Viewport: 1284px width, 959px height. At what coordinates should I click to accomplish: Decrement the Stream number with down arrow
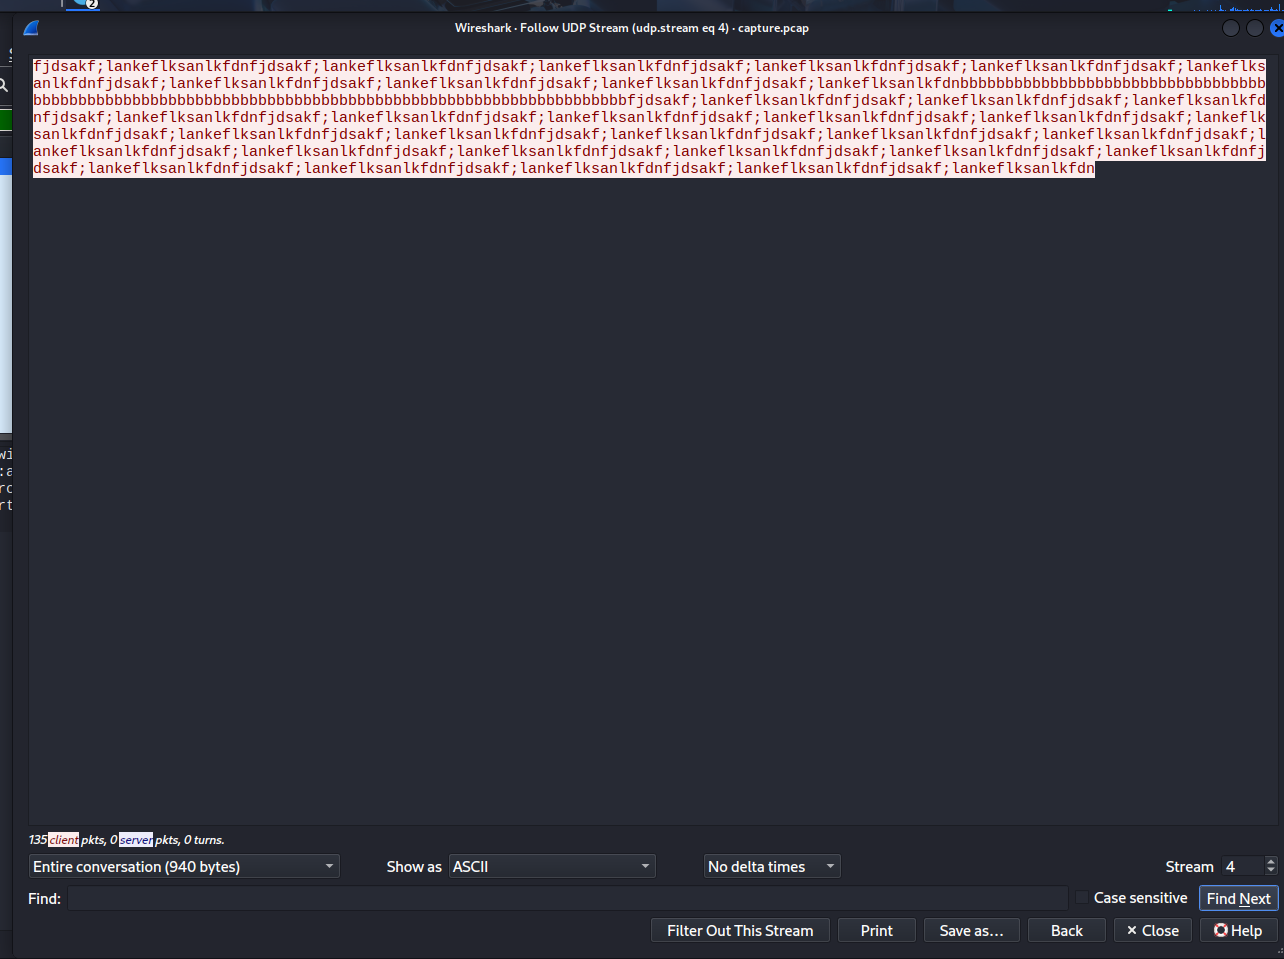click(1271, 871)
